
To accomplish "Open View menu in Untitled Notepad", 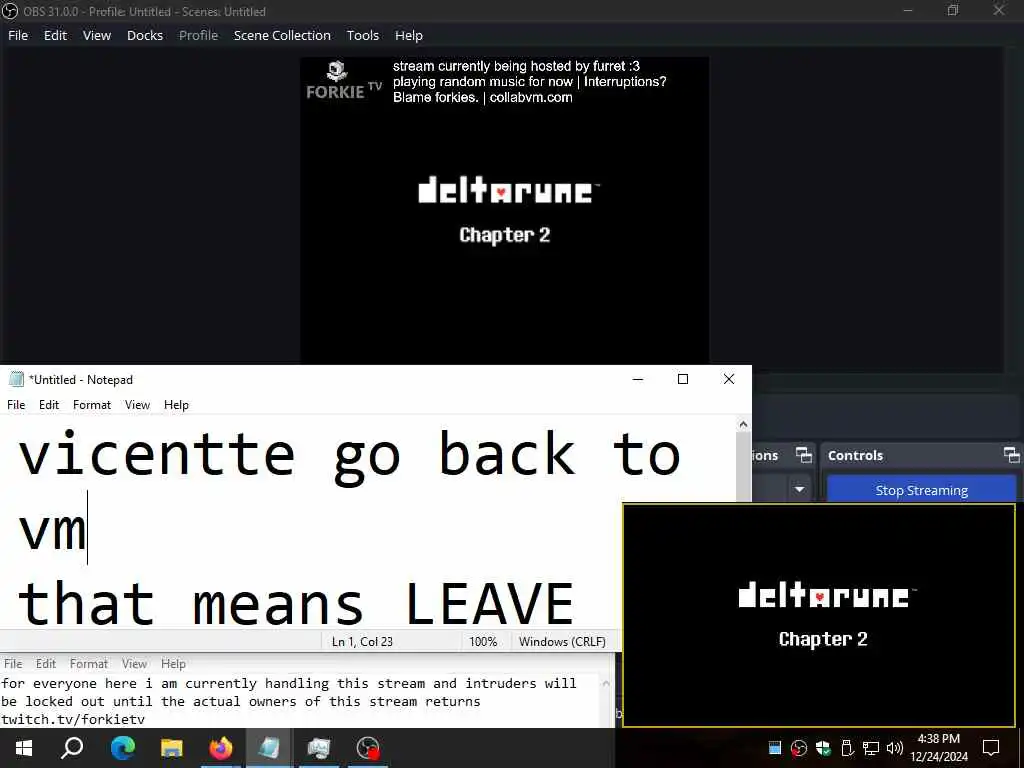I will point(137,405).
